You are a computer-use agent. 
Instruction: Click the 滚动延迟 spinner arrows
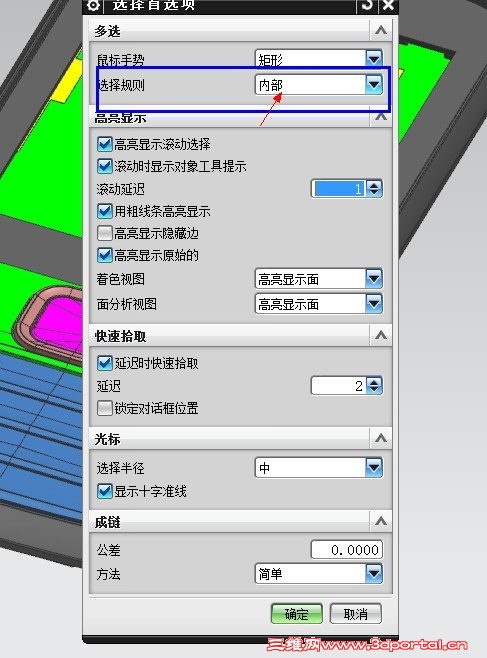[374, 189]
